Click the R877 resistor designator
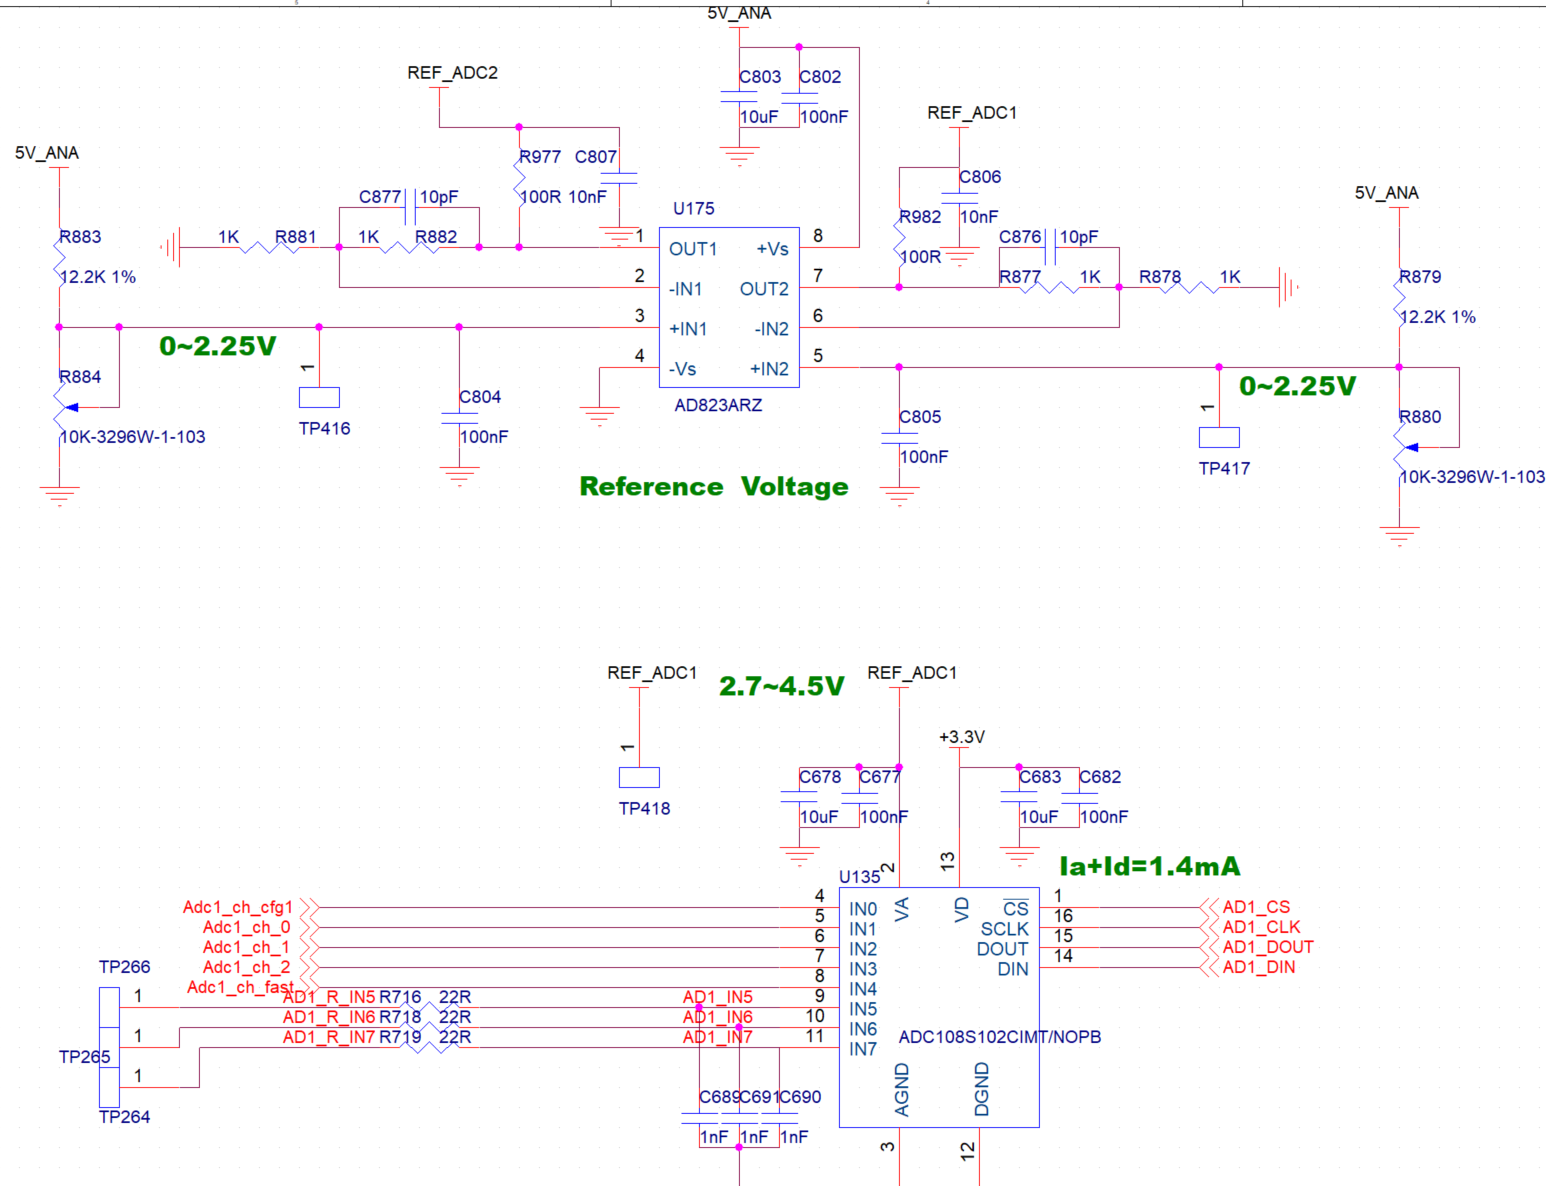Screen dimensions: 1546x1186 [x=1020, y=277]
